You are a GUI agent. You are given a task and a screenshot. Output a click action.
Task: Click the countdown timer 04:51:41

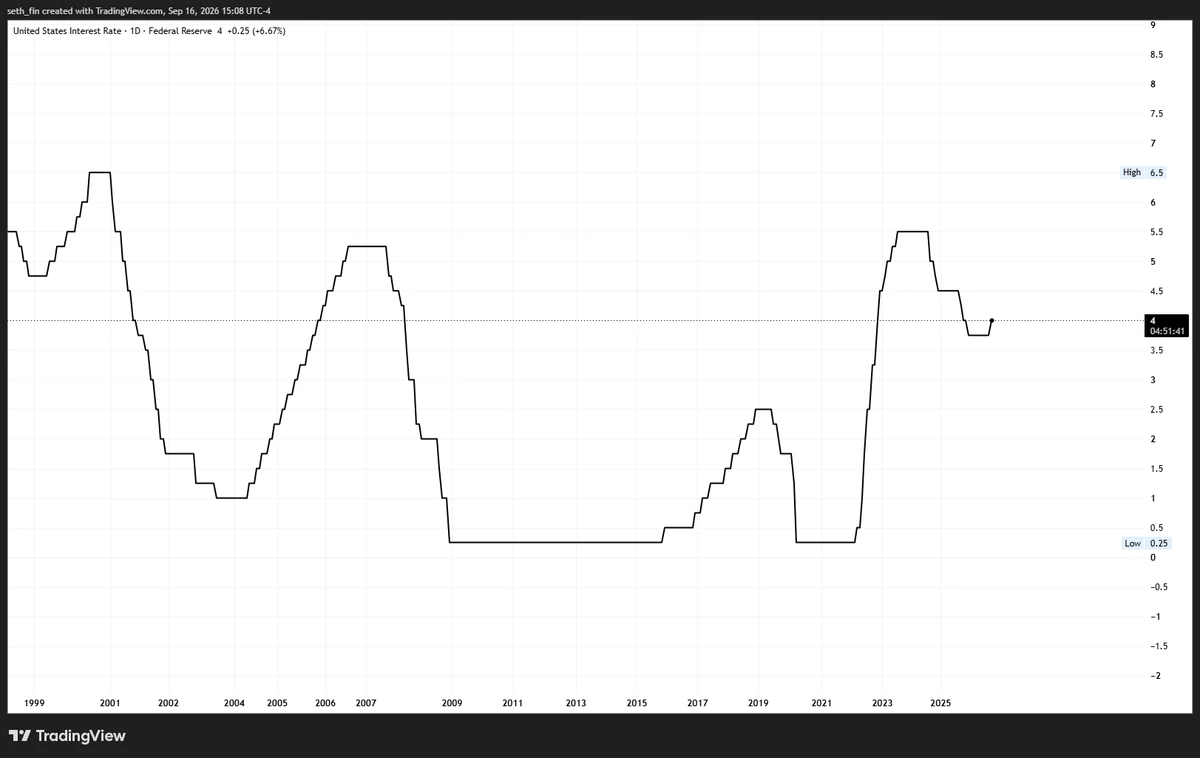coord(1167,331)
